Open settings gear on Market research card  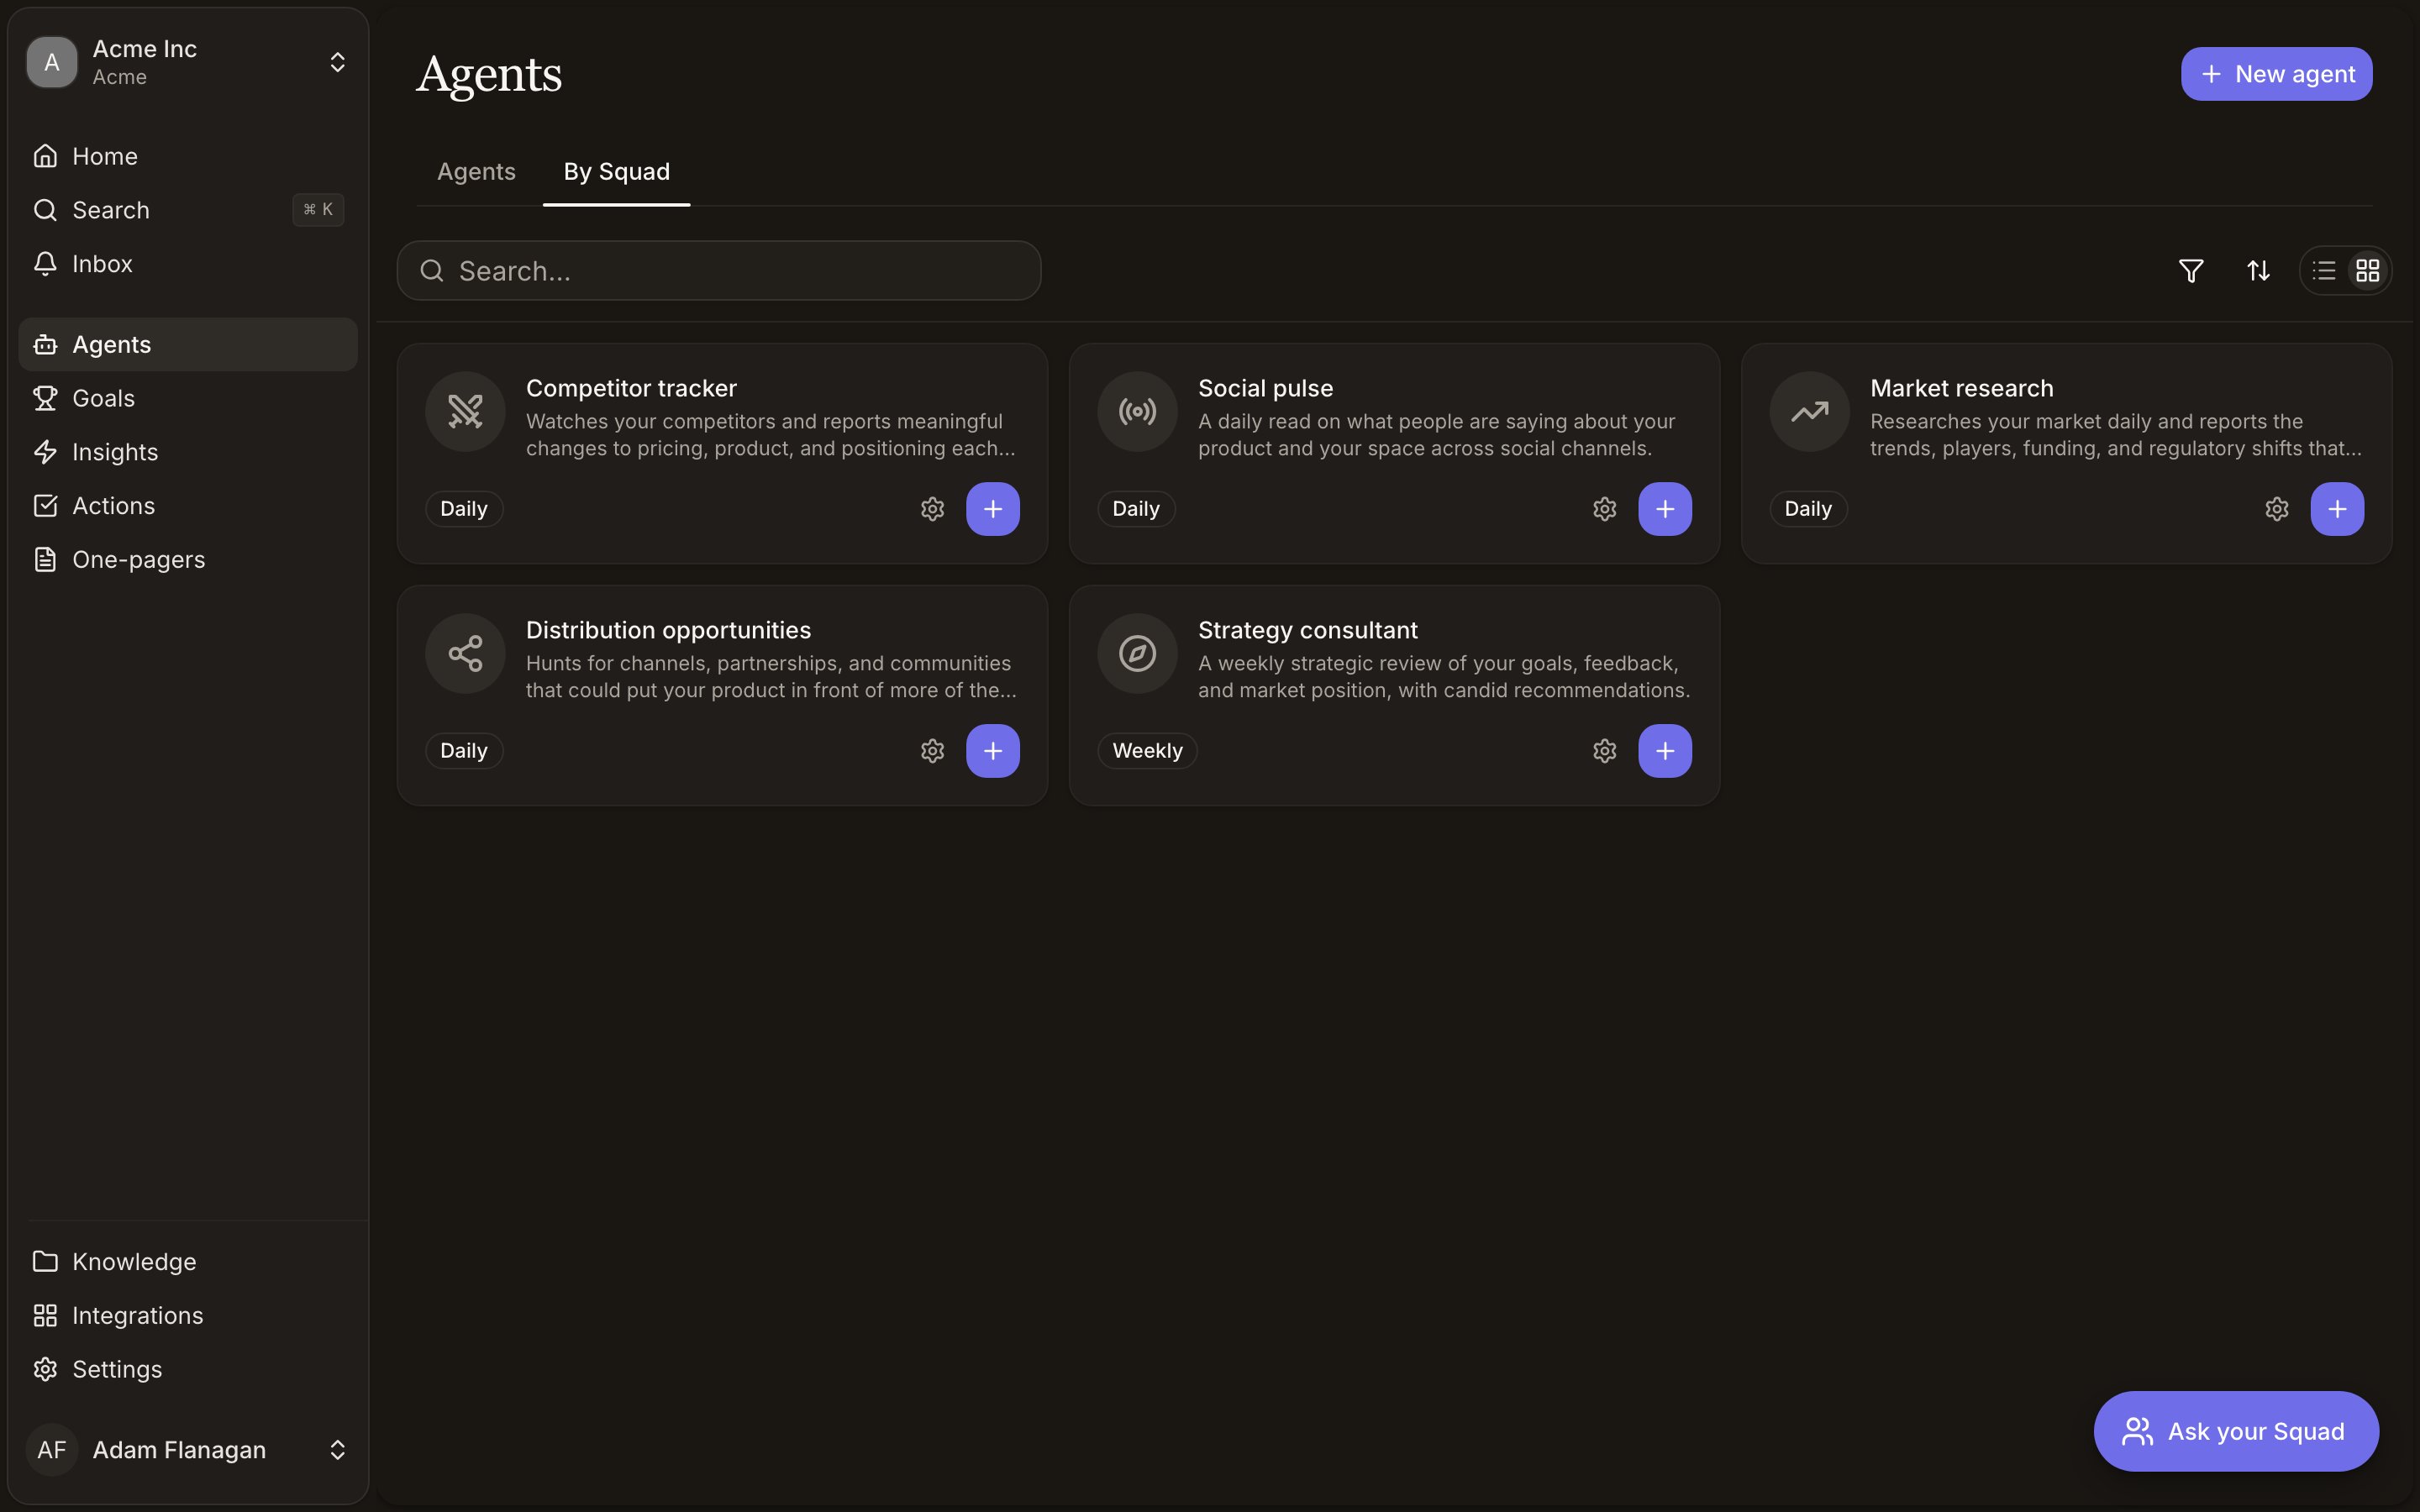click(x=2276, y=509)
